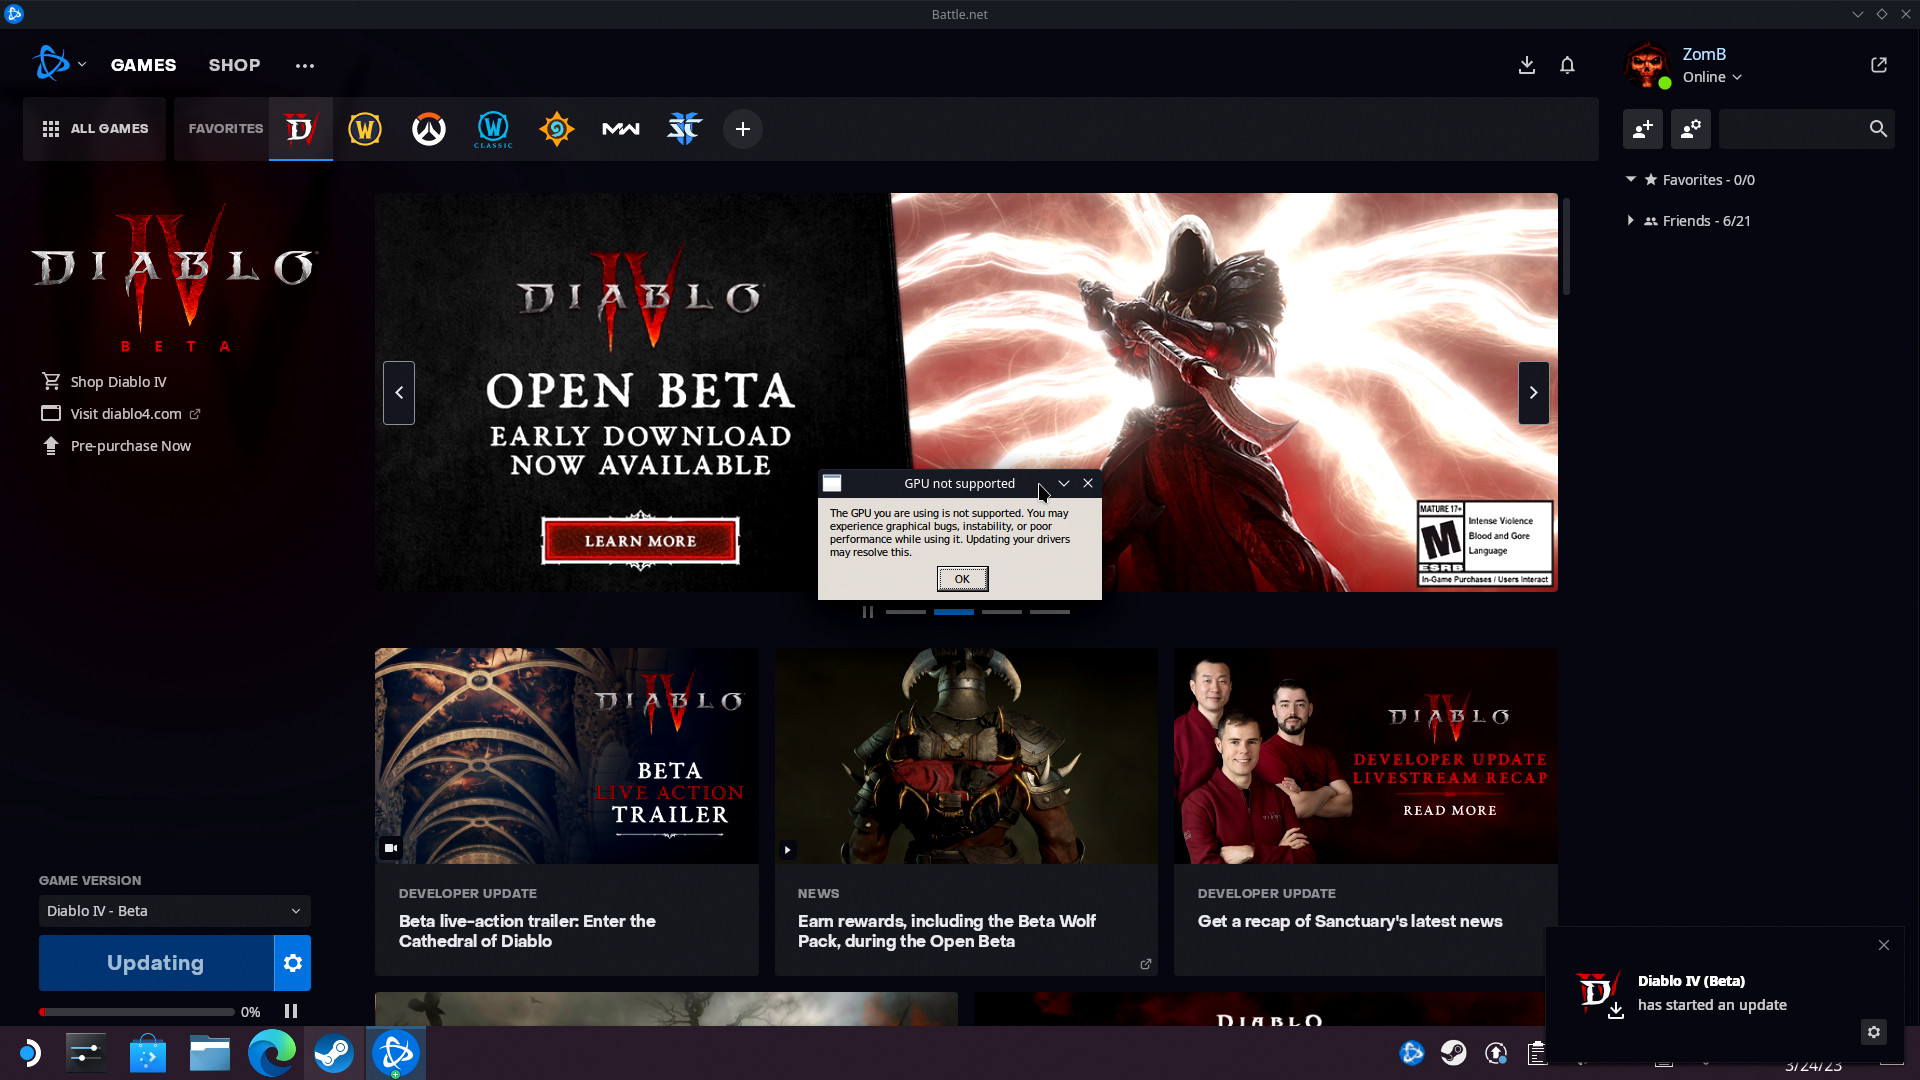The image size is (1920, 1080).
Task: Open the system updates tray icon
Action: (1496, 1053)
